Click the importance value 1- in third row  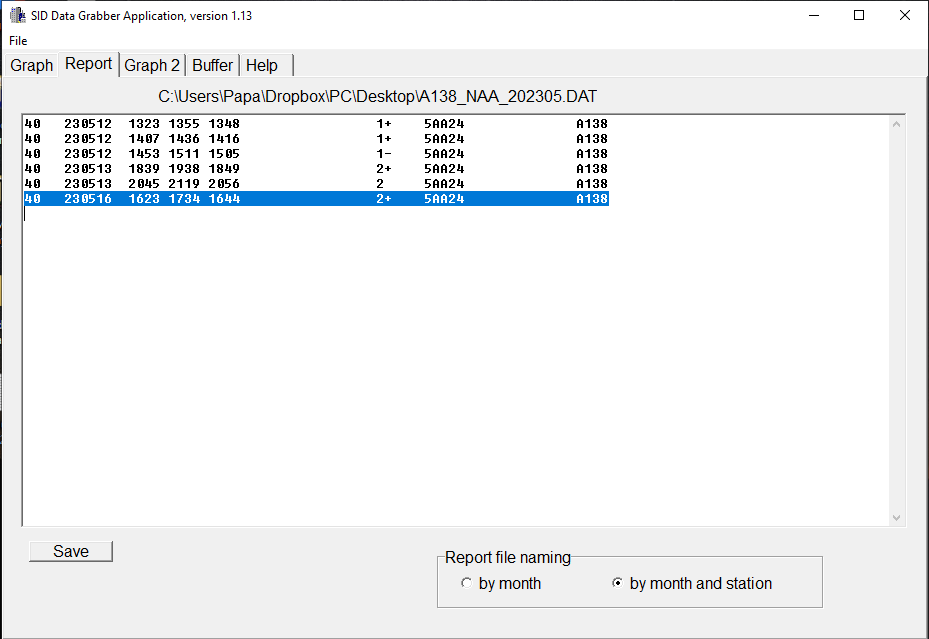(384, 153)
